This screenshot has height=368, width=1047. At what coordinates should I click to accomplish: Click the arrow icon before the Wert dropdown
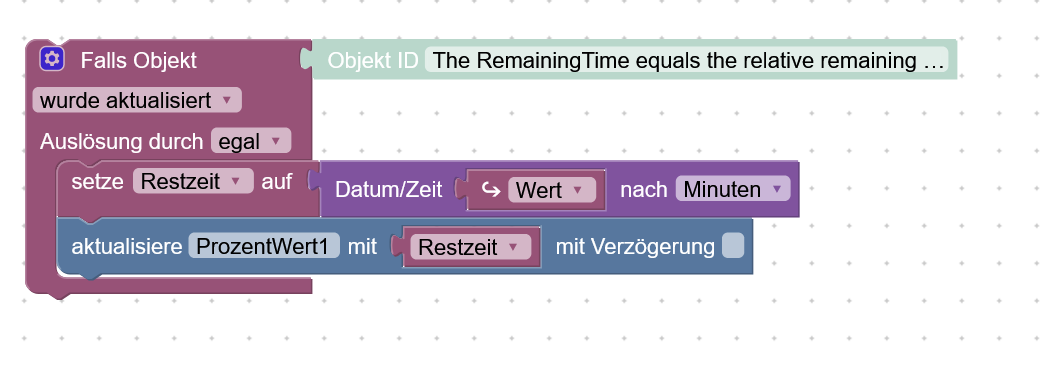click(x=491, y=190)
